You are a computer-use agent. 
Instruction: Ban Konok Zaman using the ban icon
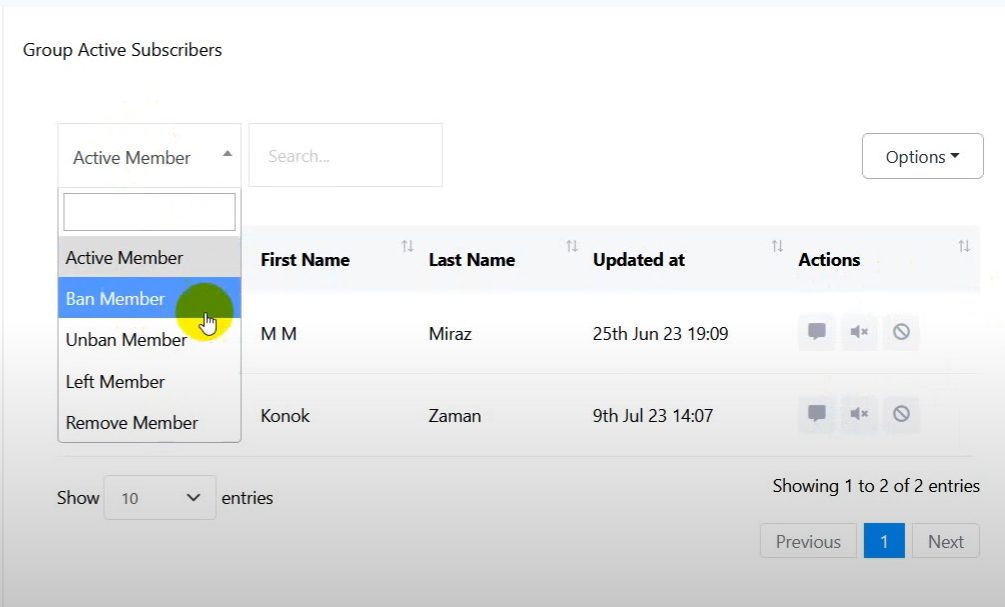[901, 413]
